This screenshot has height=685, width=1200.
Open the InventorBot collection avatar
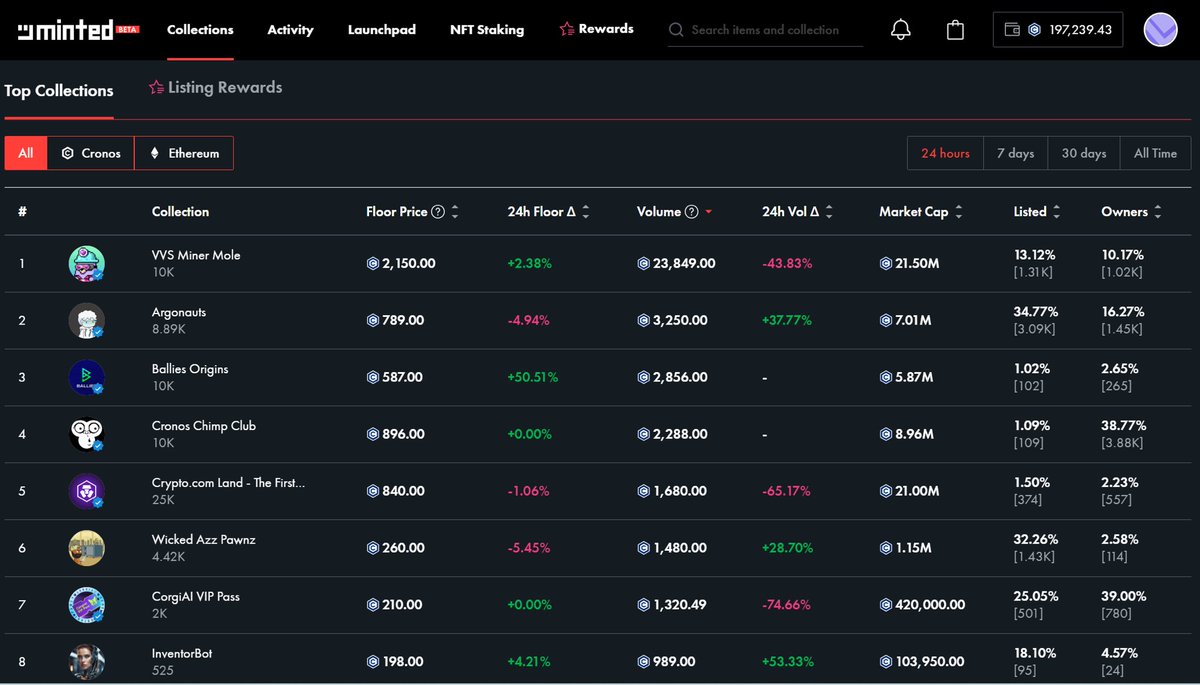pos(87,662)
